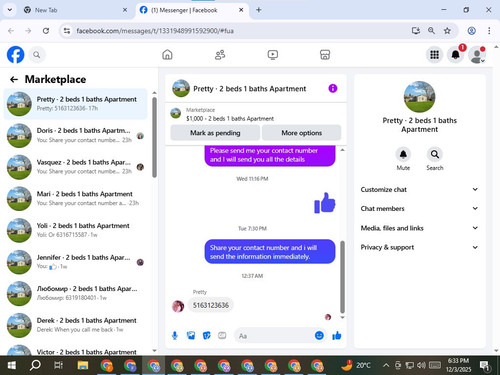Open conversation info purple icon
This screenshot has height=375, width=500.
tap(333, 88)
